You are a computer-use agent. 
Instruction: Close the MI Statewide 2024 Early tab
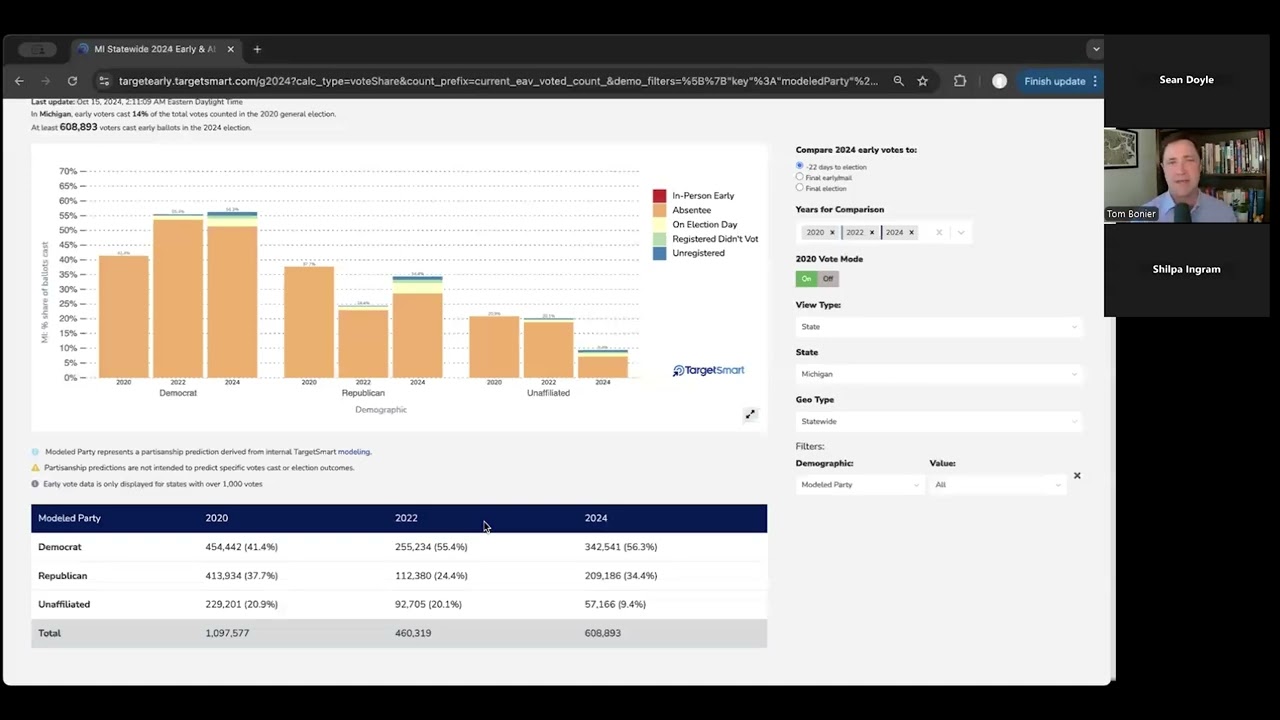pyautogui.click(x=231, y=49)
